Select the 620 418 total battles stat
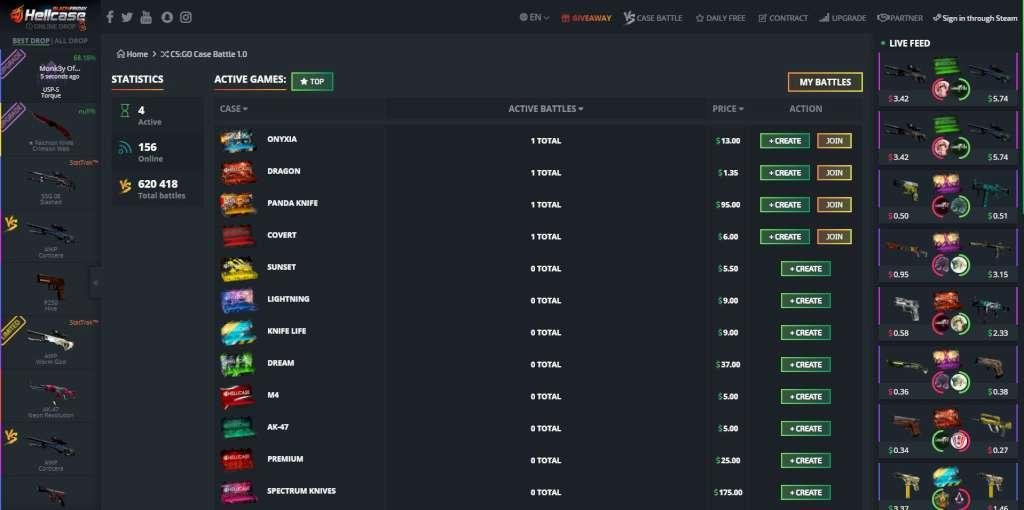Image resolution: width=1024 pixels, height=510 pixels. (x=157, y=189)
